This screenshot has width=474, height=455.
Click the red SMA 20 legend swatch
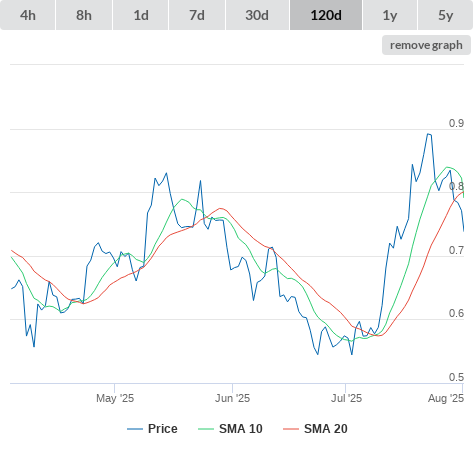click(291, 429)
